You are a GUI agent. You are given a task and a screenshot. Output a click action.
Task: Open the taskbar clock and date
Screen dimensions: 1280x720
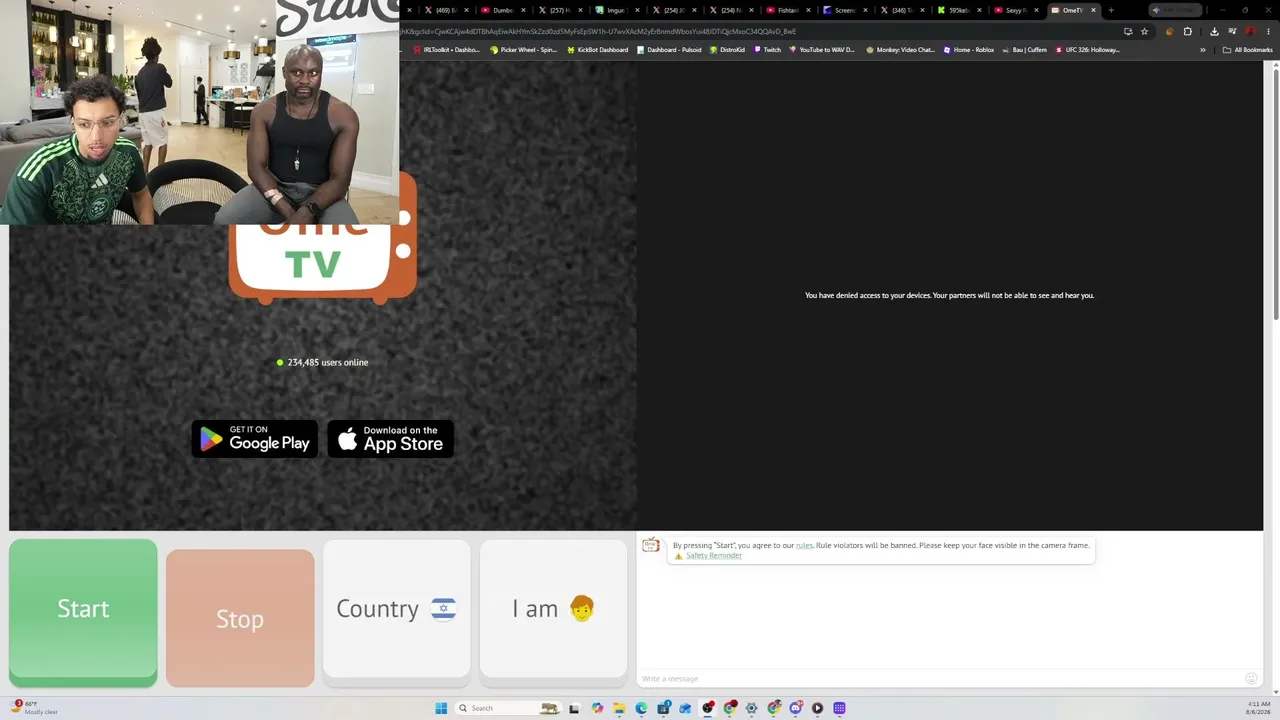click(1259, 708)
